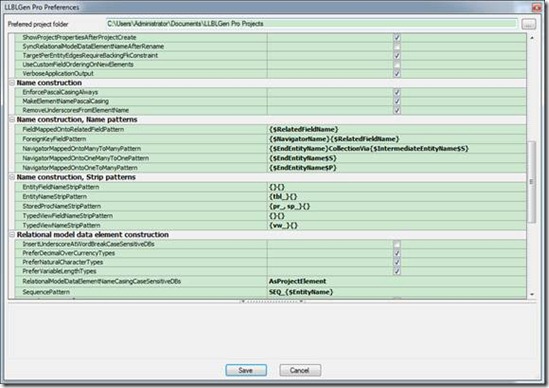Edit NavigatorMappedOntoOneToManyPattern value

(397, 168)
